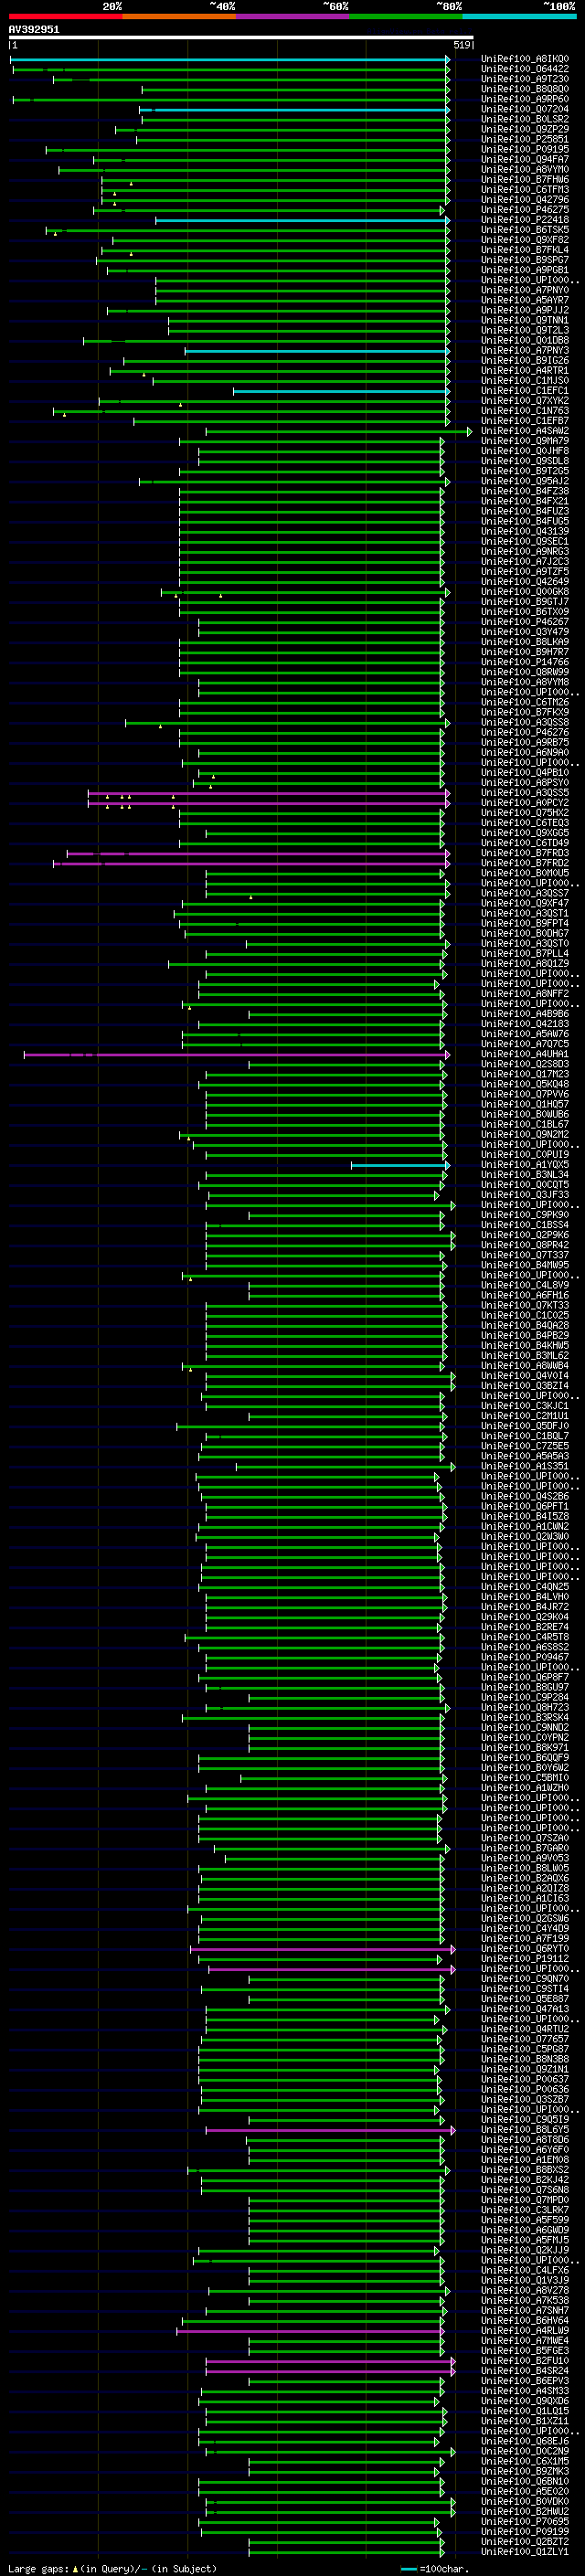
Task: Select hit label UniRef100_A0PCY2
Action: (x=525, y=802)
